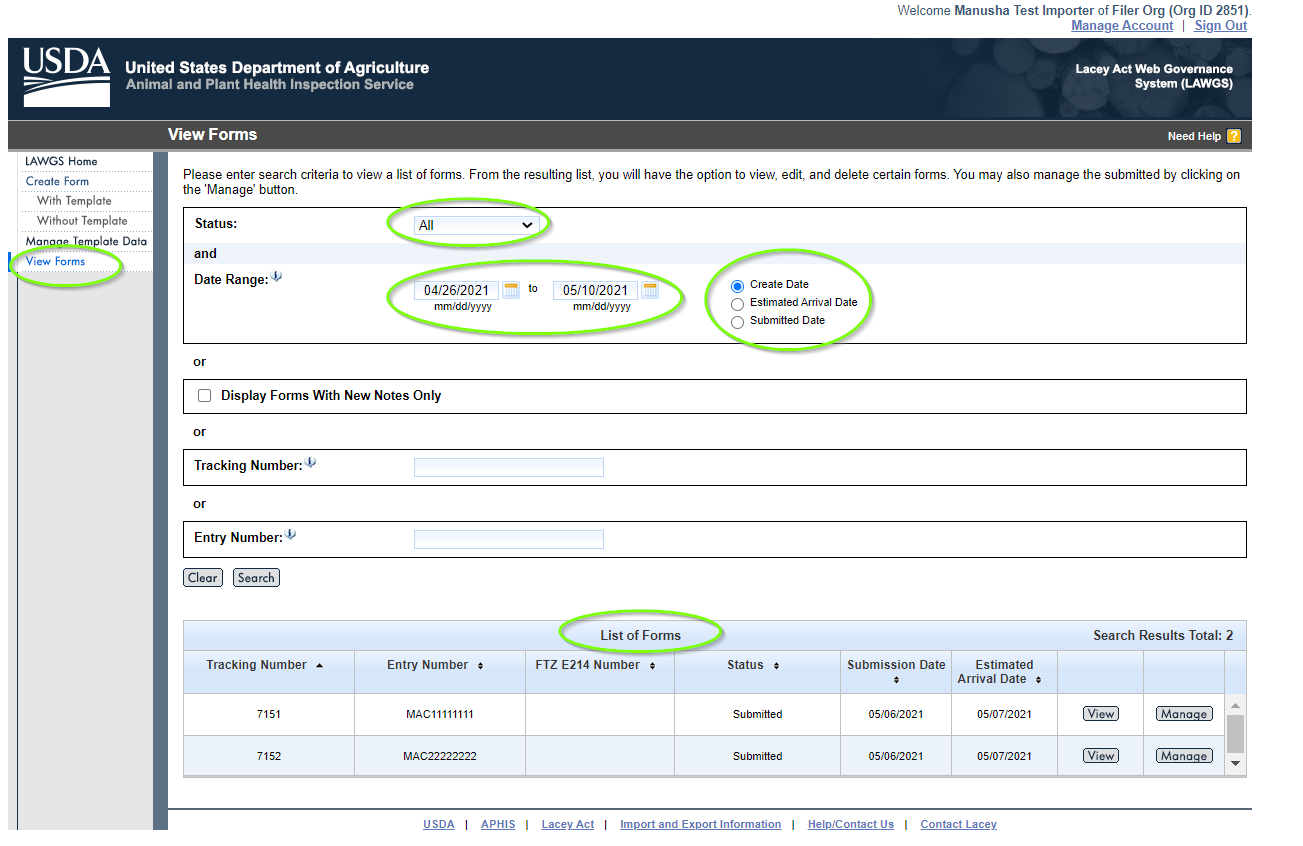Screen dimensions: 1303x846
Task: Click the Entry Number info icon
Action: coord(291,535)
